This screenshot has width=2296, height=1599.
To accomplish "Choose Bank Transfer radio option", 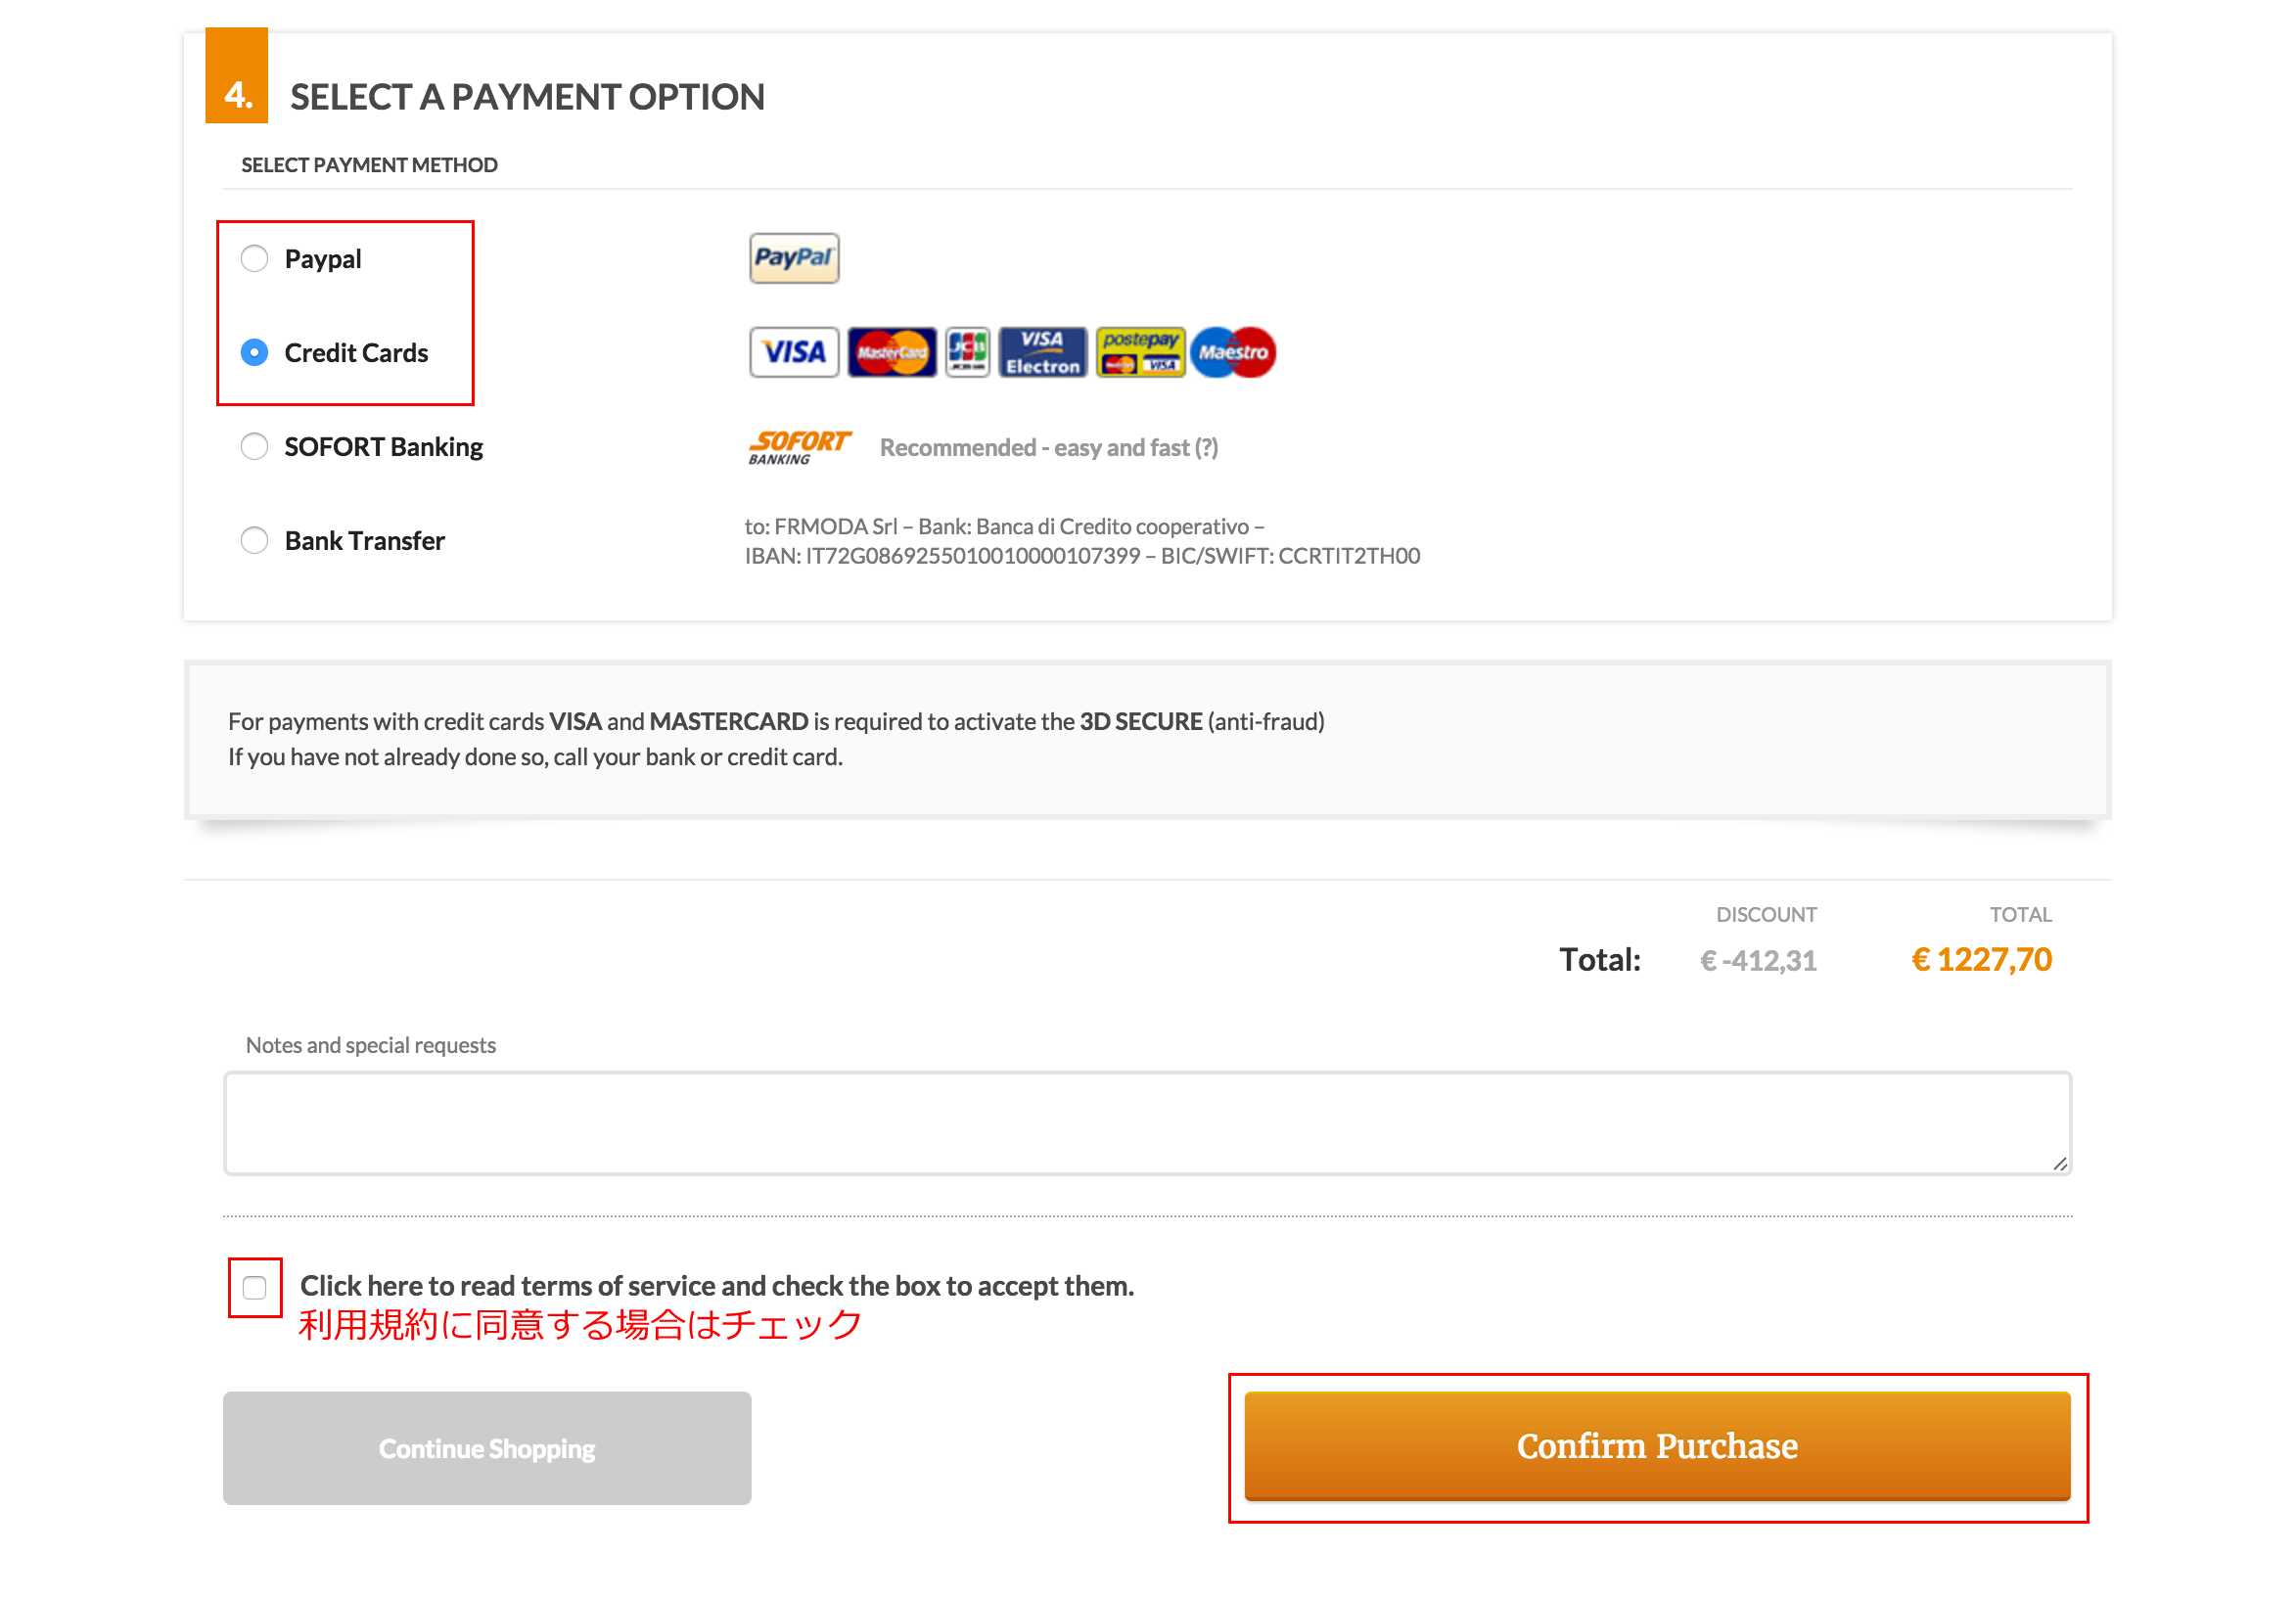I will pyautogui.click(x=254, y=540).
